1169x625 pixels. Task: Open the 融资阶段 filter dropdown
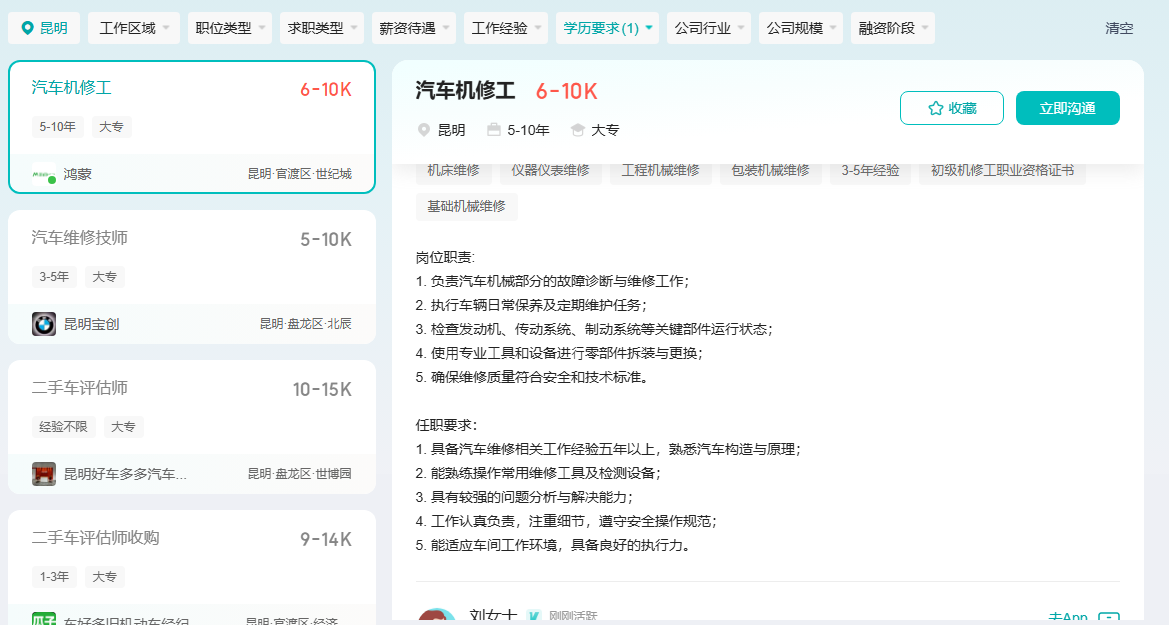(892, 28)
